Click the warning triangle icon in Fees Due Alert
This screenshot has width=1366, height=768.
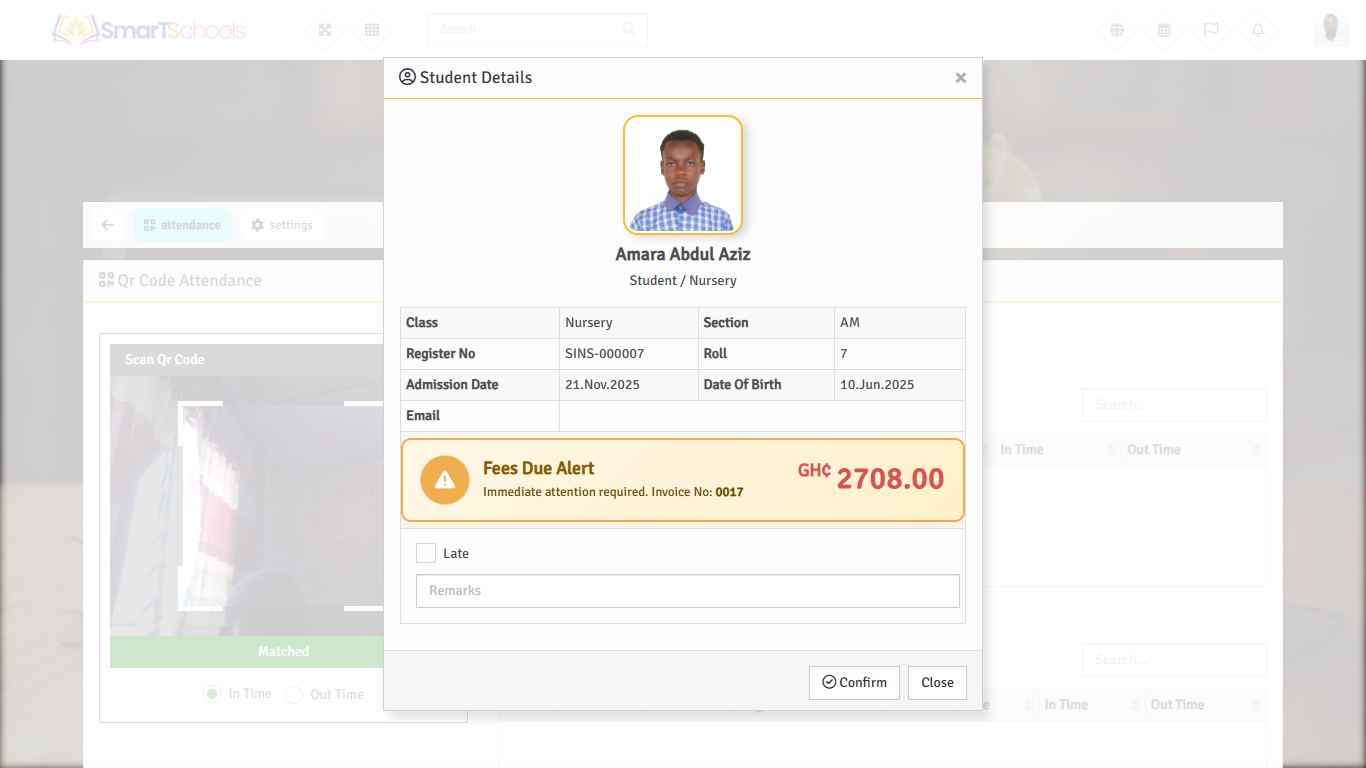(x=445, y=480)
